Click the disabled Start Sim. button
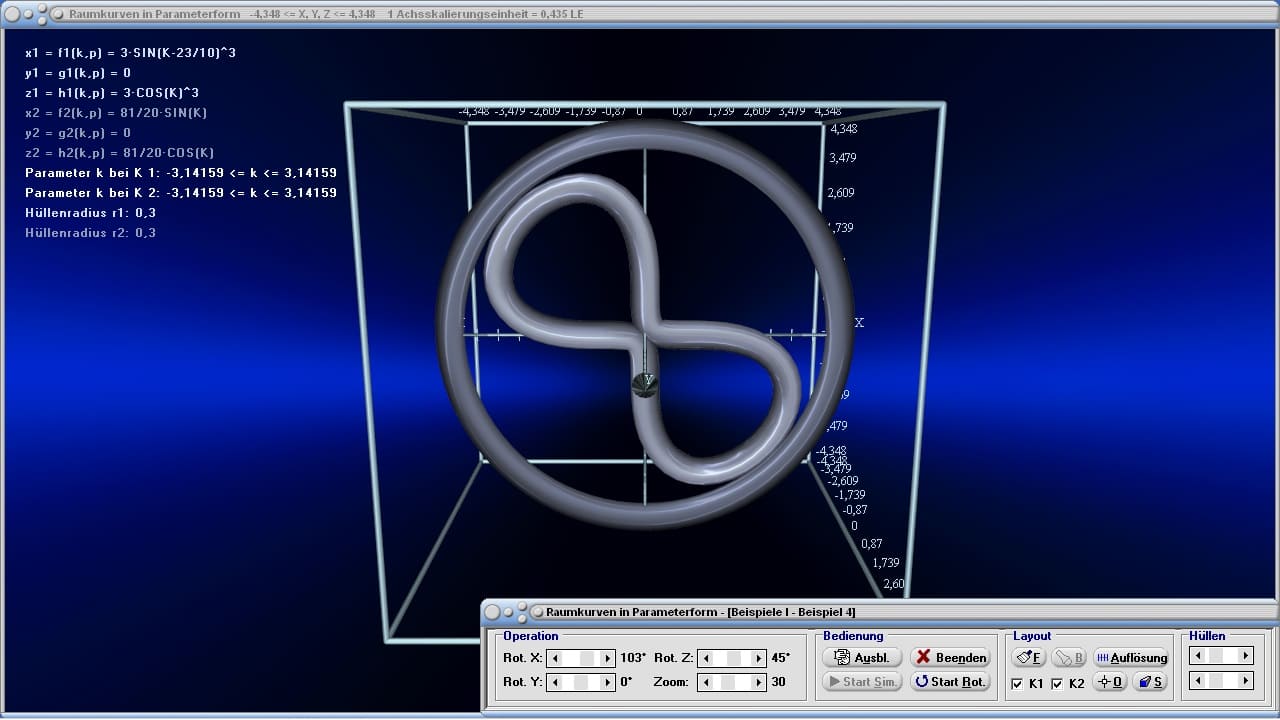 [x=862, y=681]
